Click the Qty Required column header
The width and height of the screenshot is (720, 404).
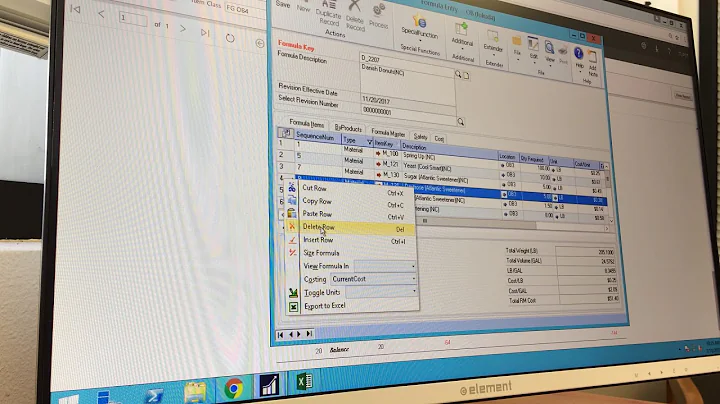533,159
